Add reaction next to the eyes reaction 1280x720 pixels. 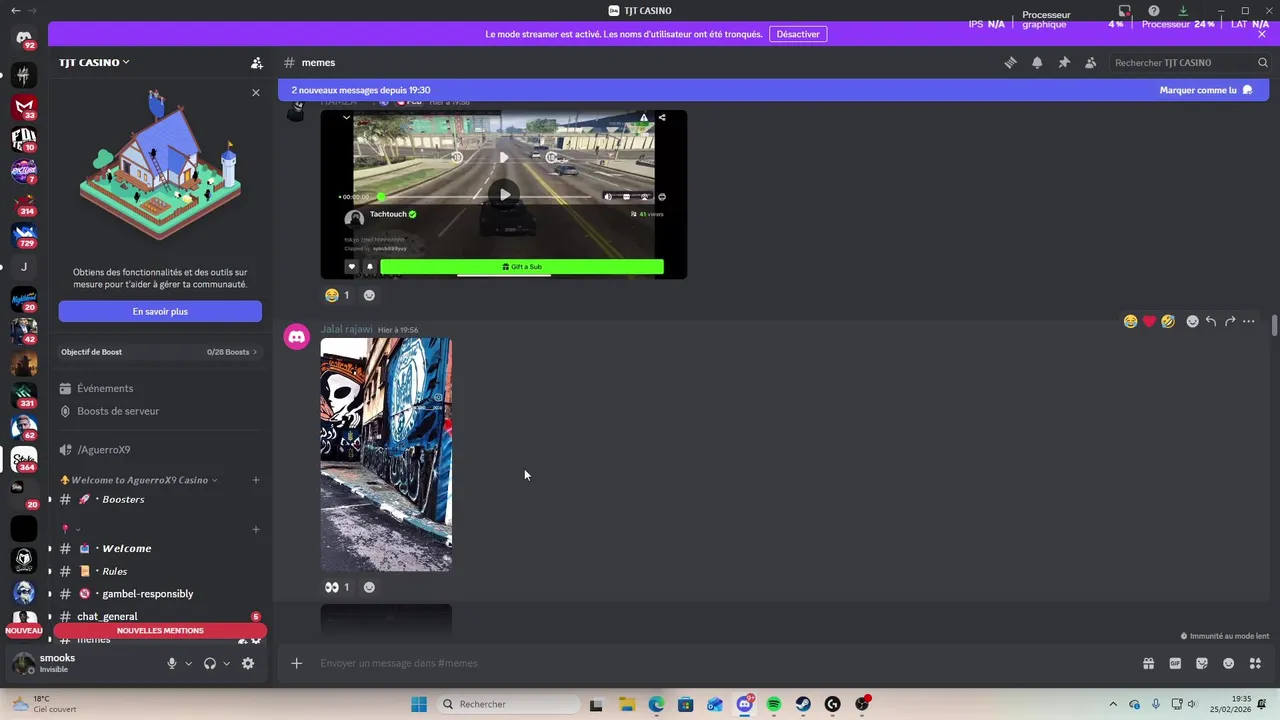click(369, 587)
